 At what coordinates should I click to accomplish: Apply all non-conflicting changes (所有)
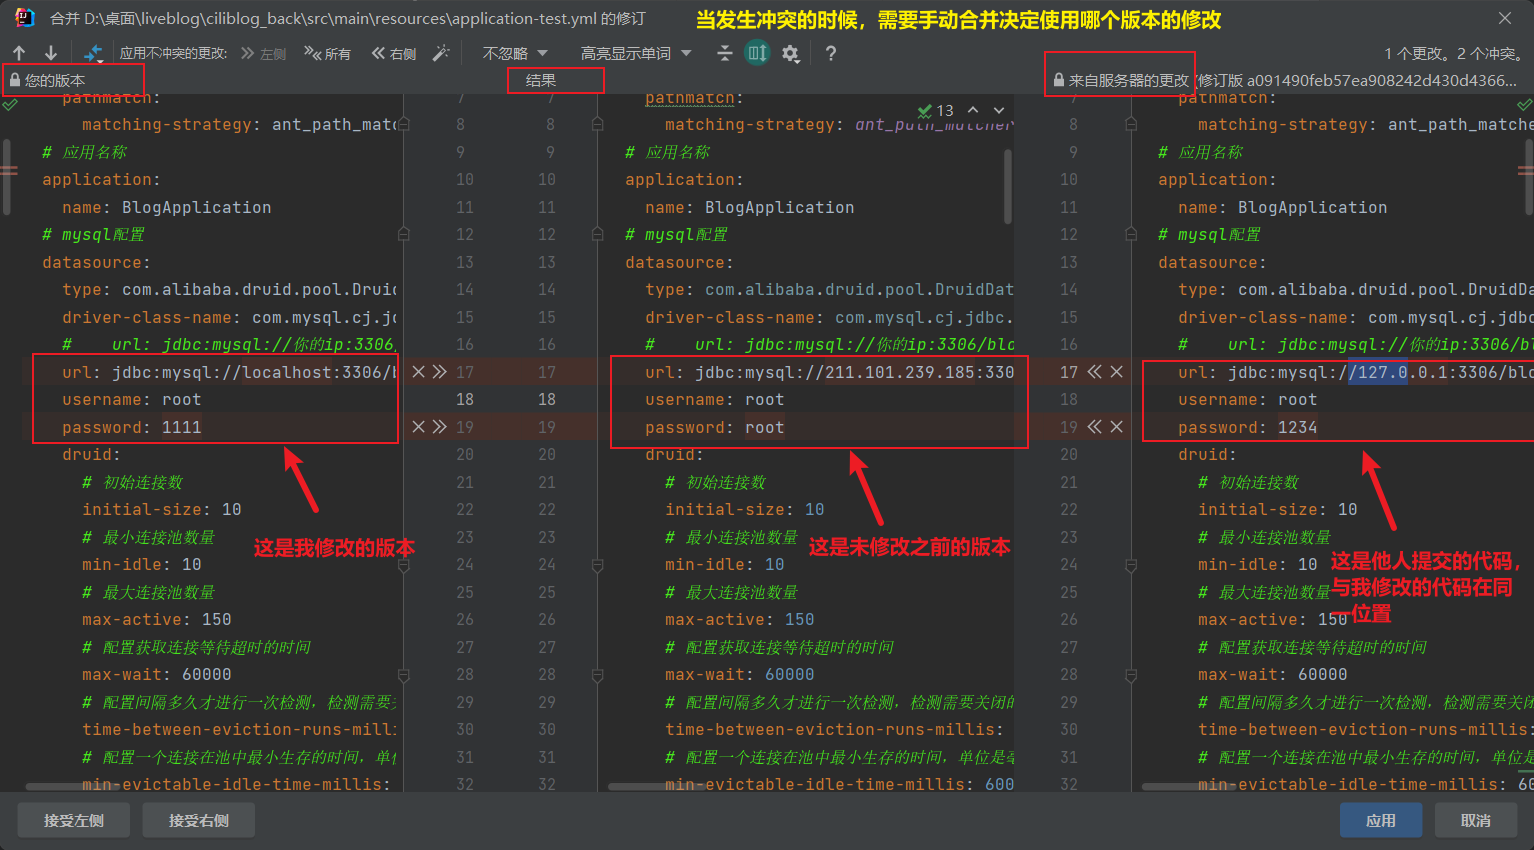click(328, 53)
